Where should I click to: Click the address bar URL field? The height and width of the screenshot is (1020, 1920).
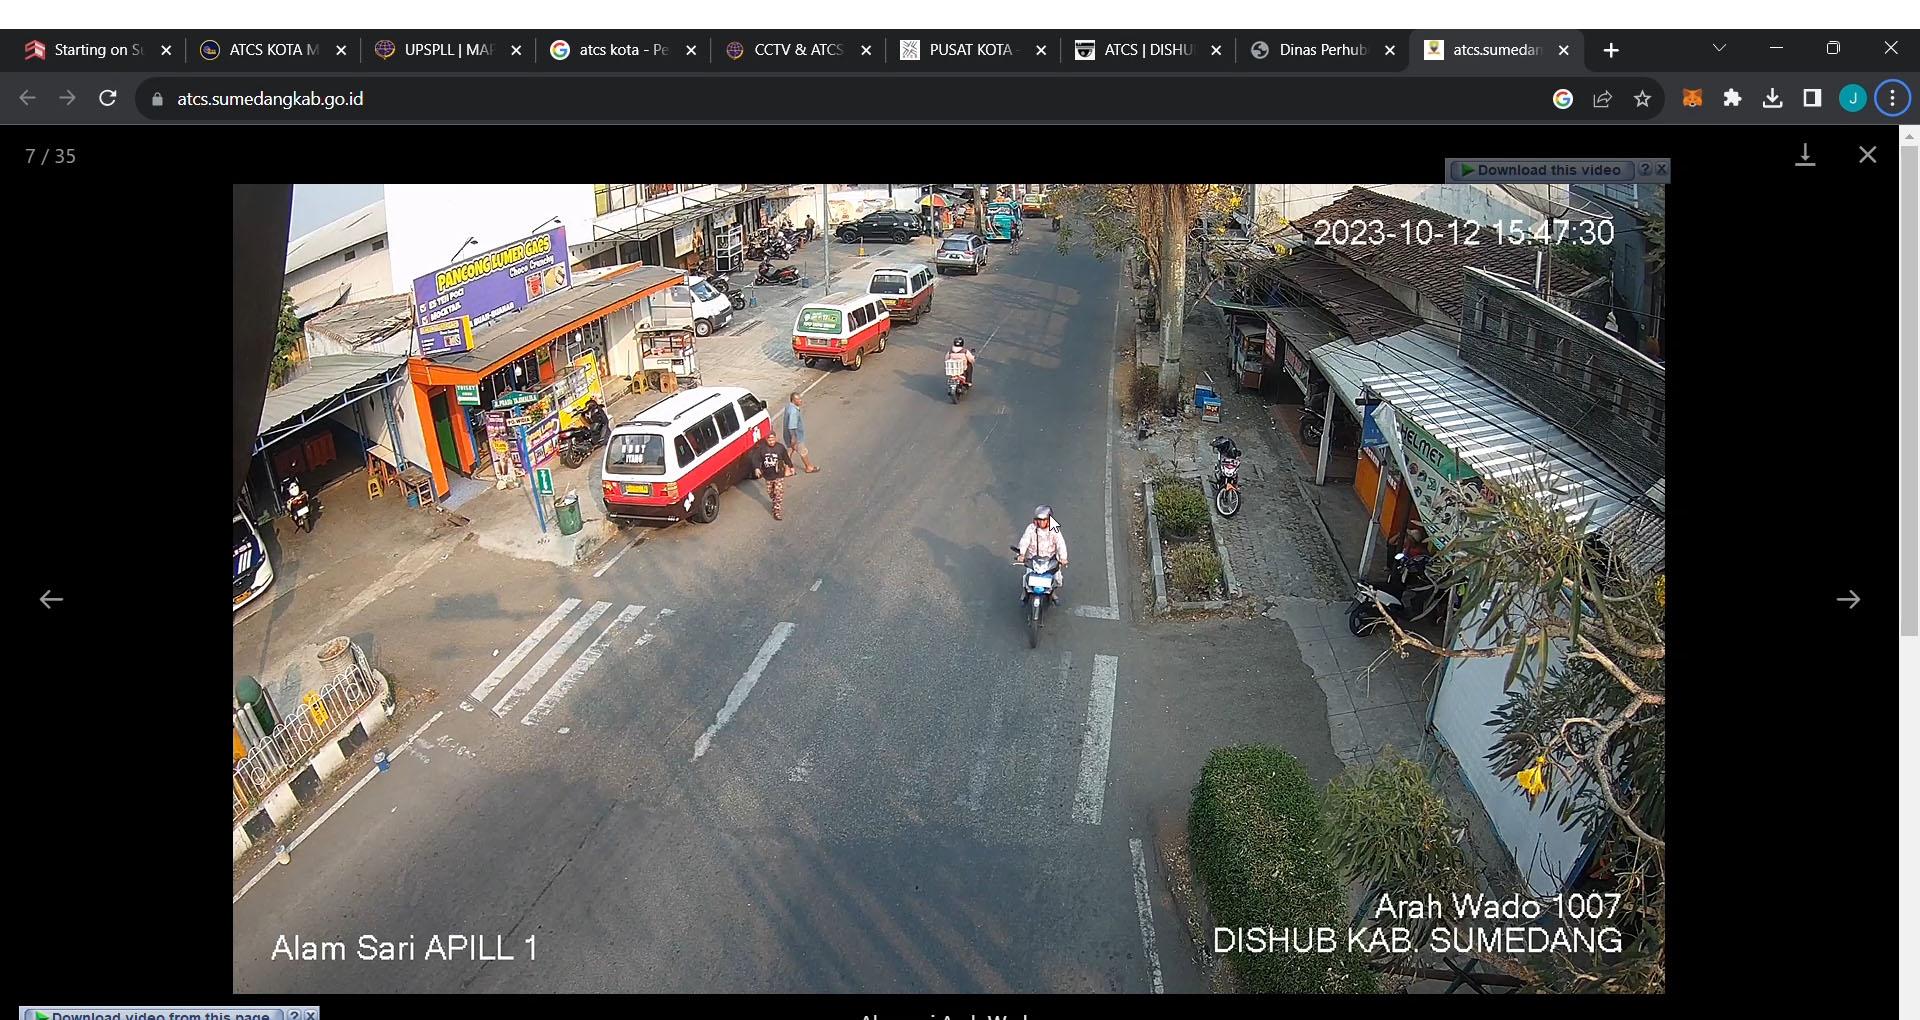(850, 99)
